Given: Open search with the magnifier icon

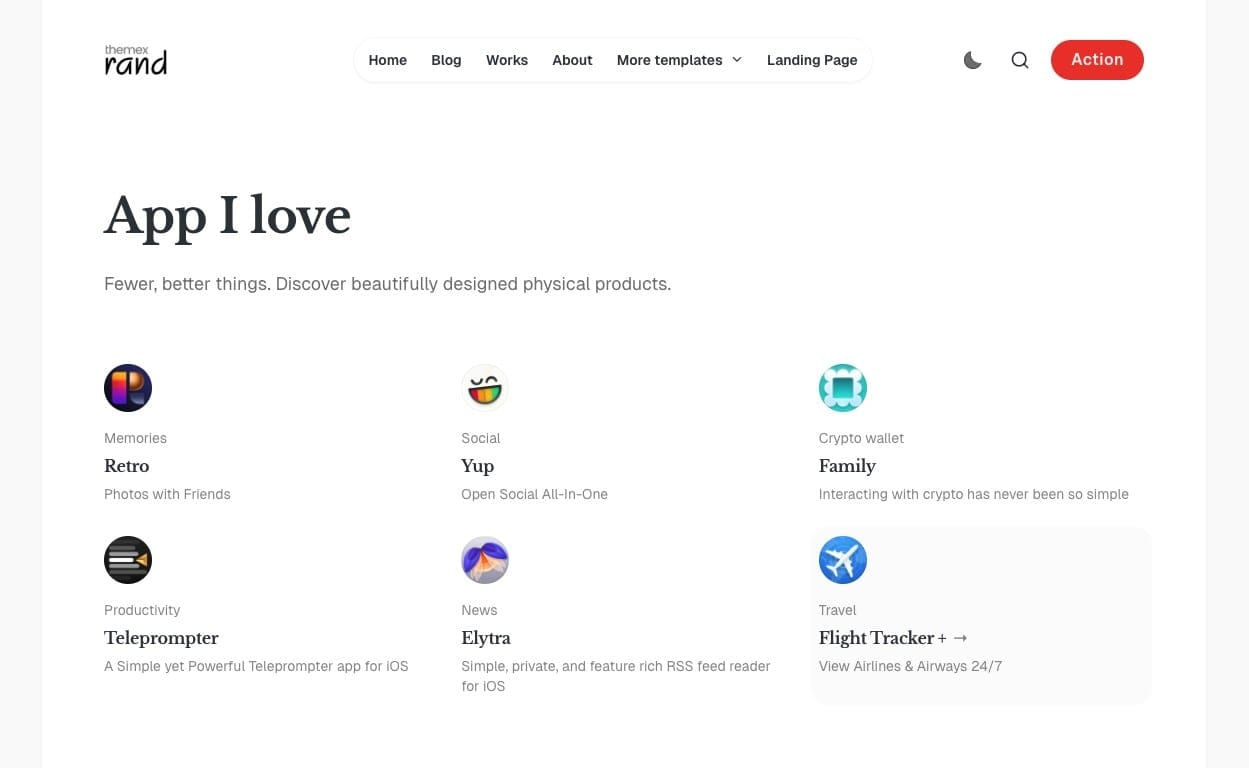Looking at the screenshot, I should 1019,60.
